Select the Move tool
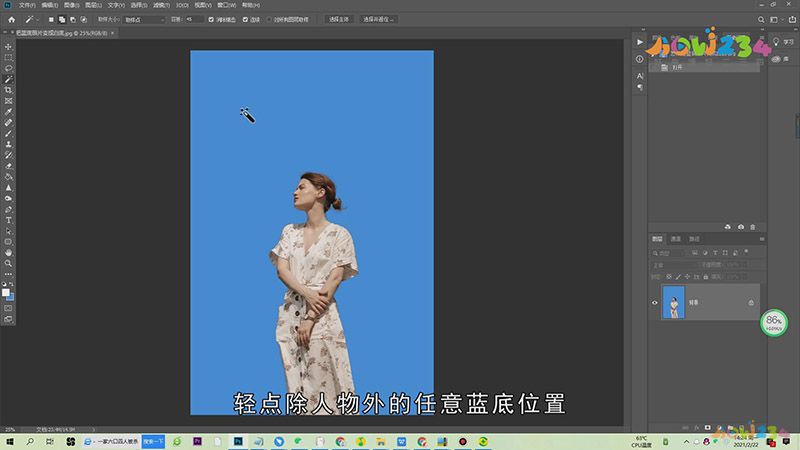The height and width of the screenshot is (450, 800). tap(8, 46)
